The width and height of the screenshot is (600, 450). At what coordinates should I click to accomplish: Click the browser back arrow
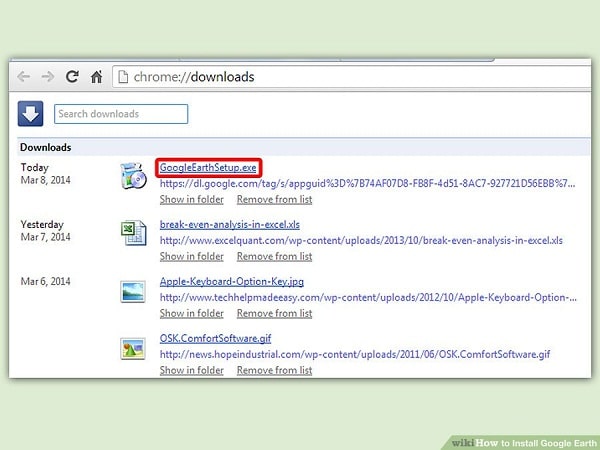(24, 77)
